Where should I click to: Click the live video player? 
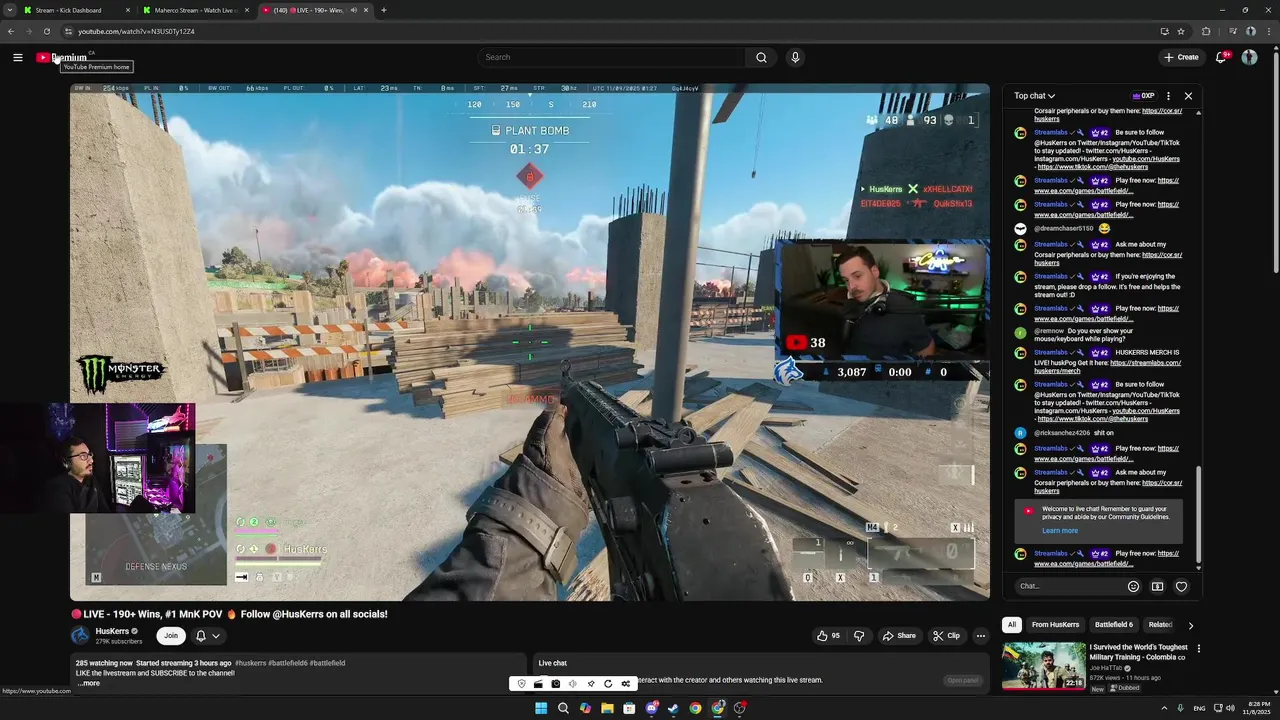point(530,342)
